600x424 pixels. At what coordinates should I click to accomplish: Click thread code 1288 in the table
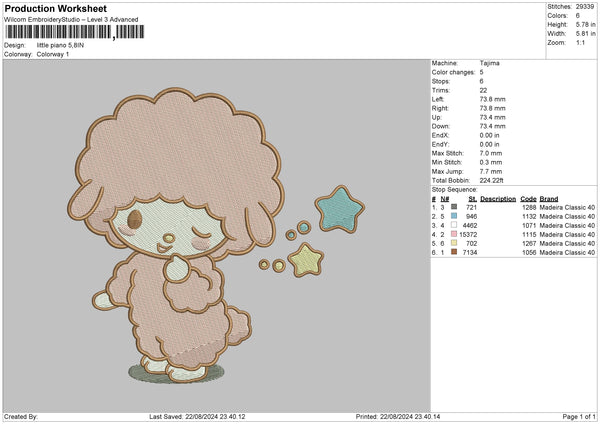pyautogui.click(x=529, y=207)
